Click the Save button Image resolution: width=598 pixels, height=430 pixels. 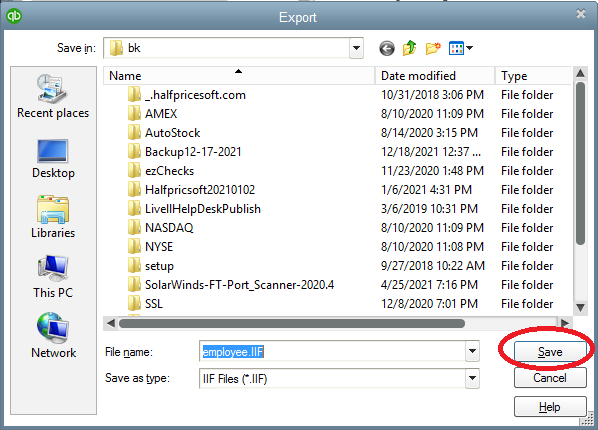click(x=550, y=351)
